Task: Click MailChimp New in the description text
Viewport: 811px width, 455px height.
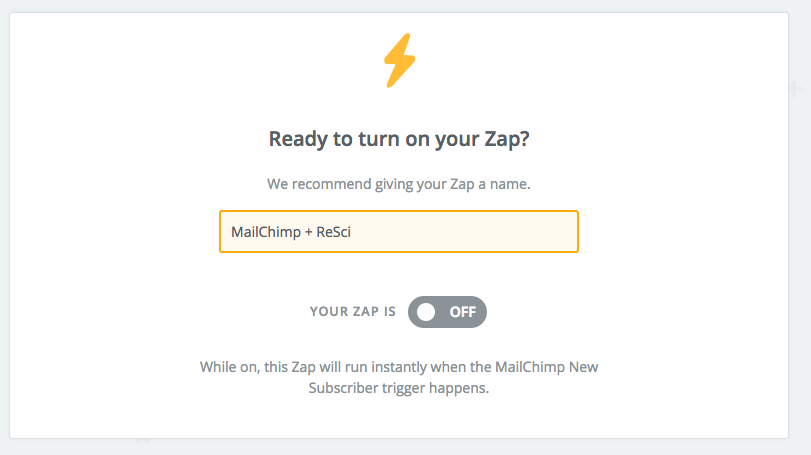Action: click(547, 367)
